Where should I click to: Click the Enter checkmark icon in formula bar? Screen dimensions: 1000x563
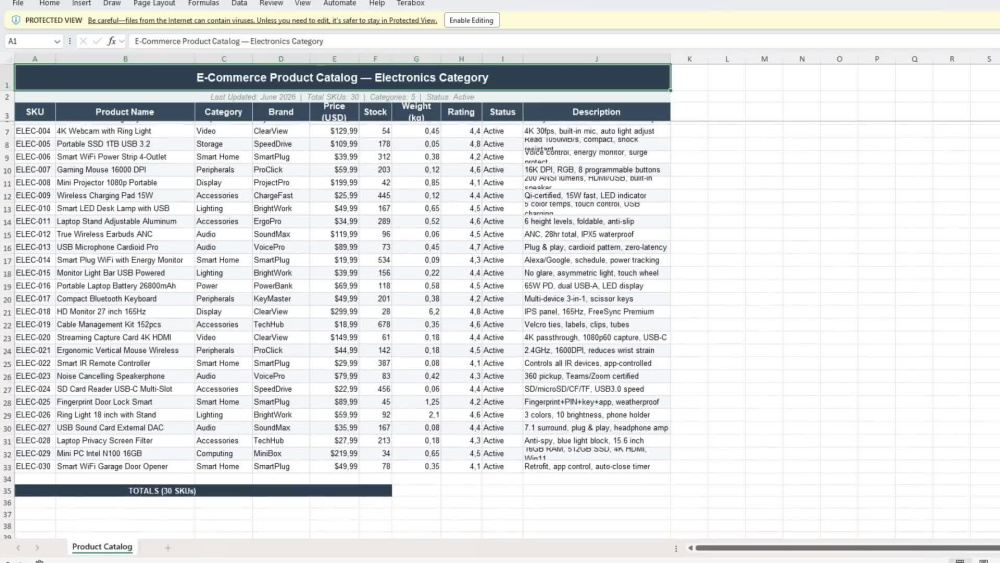[97, 41]
